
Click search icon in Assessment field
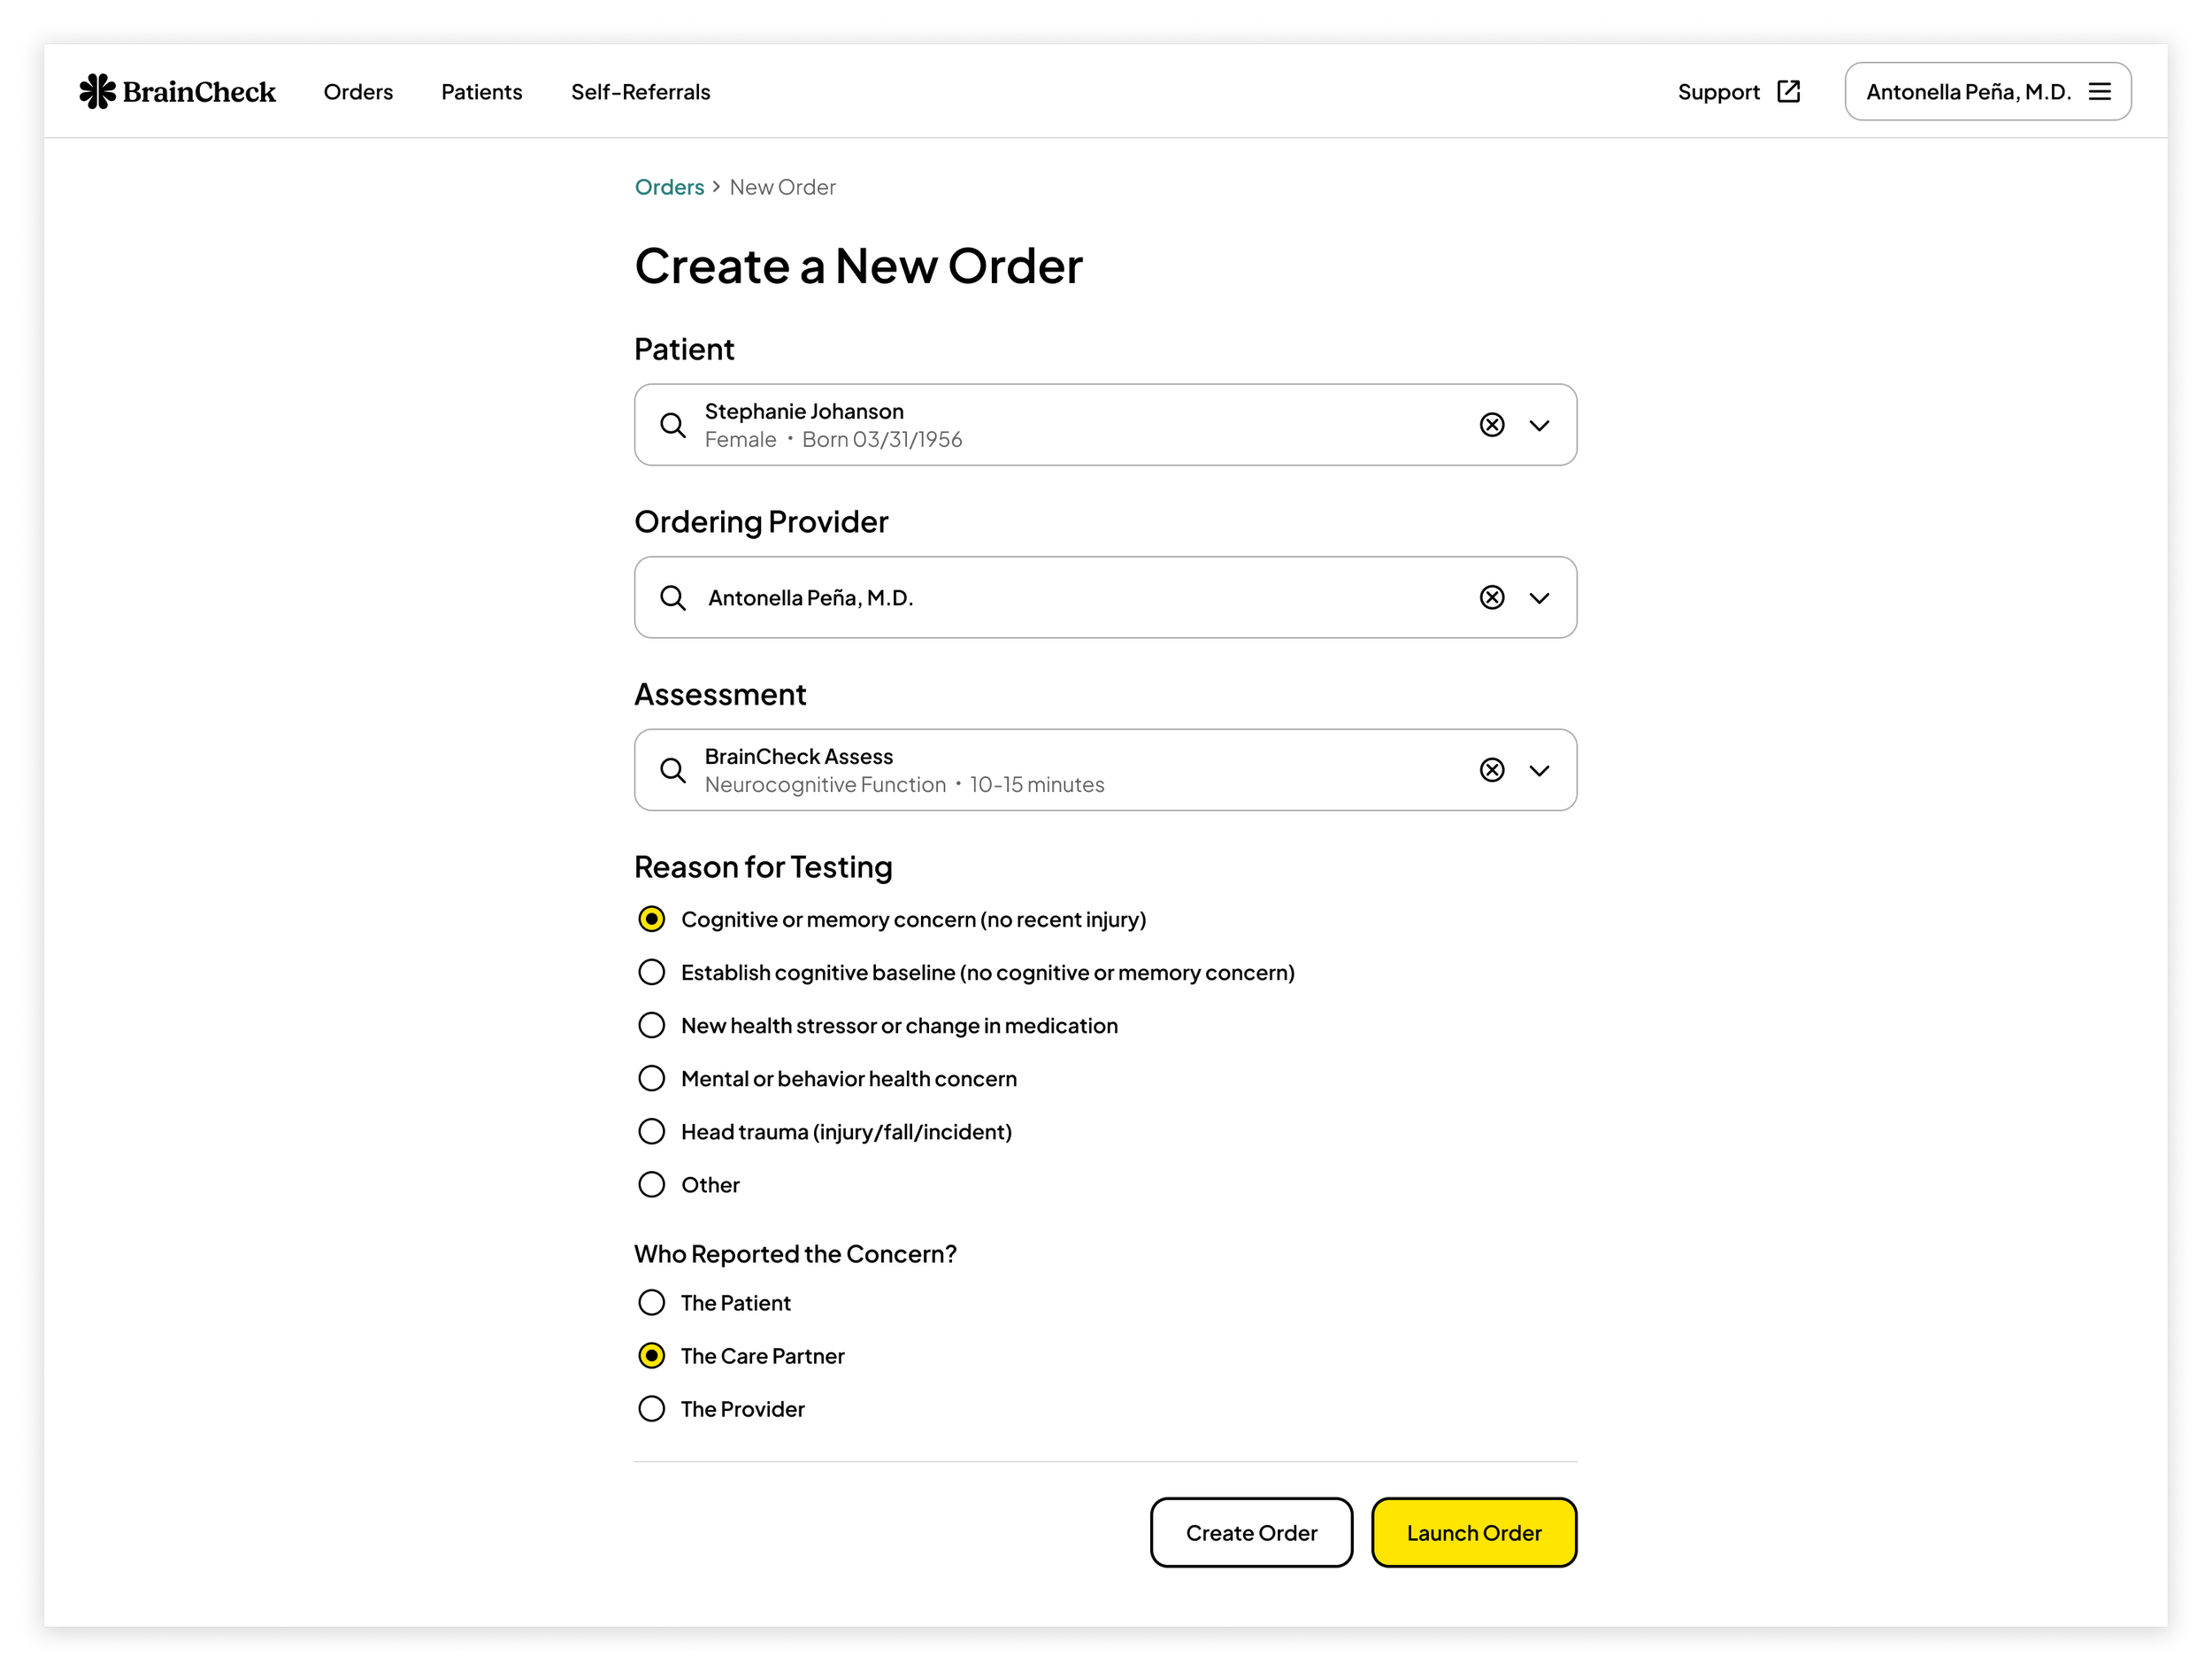pyautogui.click(x=673, y=770)
